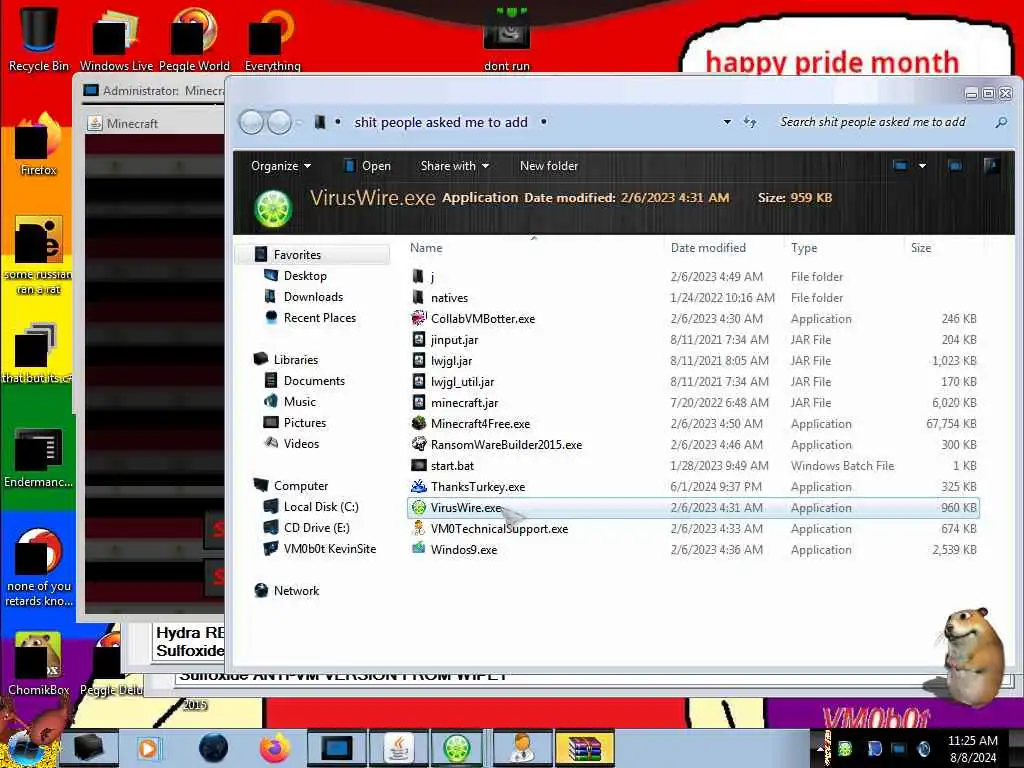This screenshot has width=1024, height=768.
Task: Select Music library in the navigation pane
Action: [300, 402]
